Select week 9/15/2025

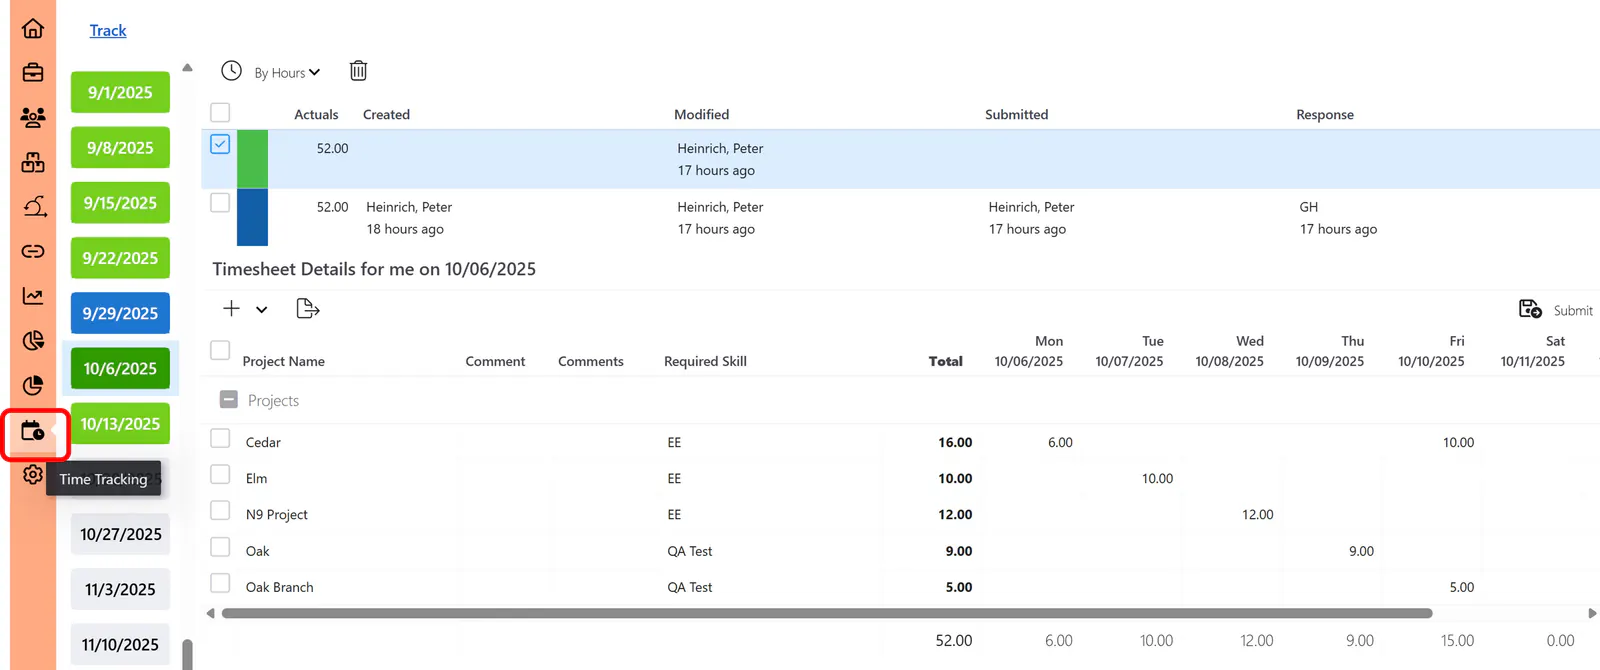tap(120, 202)
